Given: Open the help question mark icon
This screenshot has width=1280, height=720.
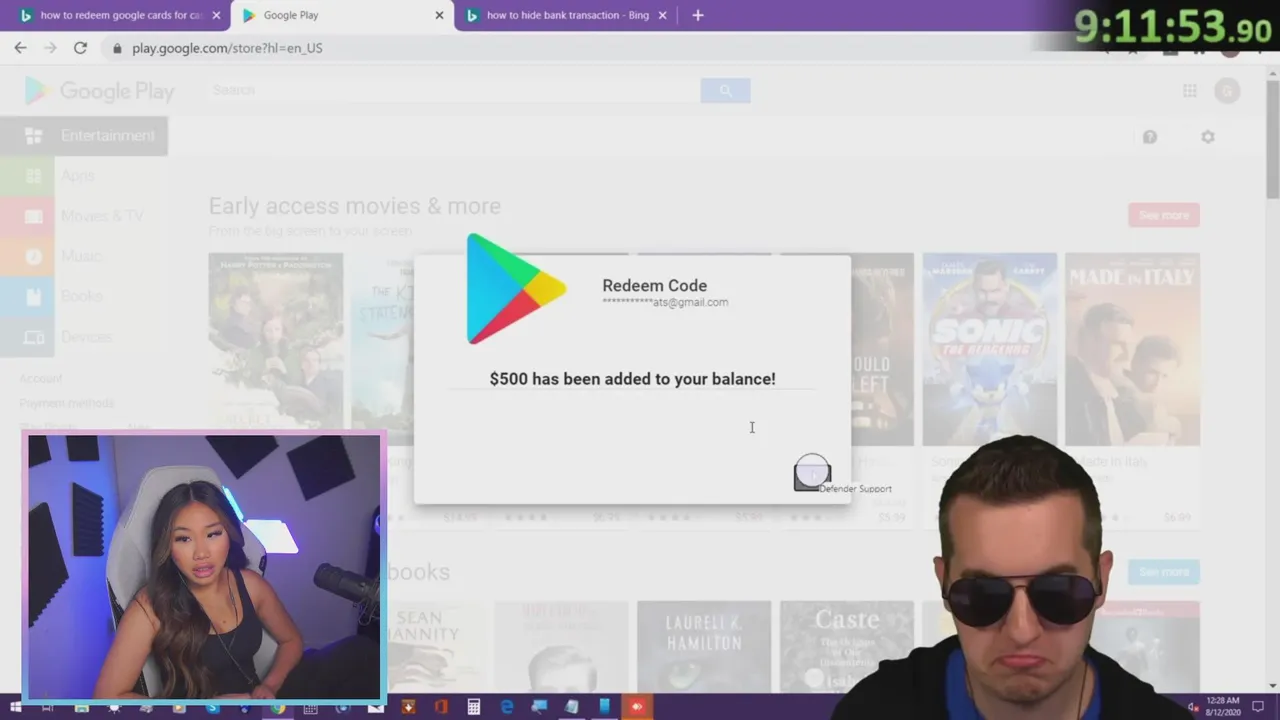Looking at the screenshot, I should [x=1150, y=137].
